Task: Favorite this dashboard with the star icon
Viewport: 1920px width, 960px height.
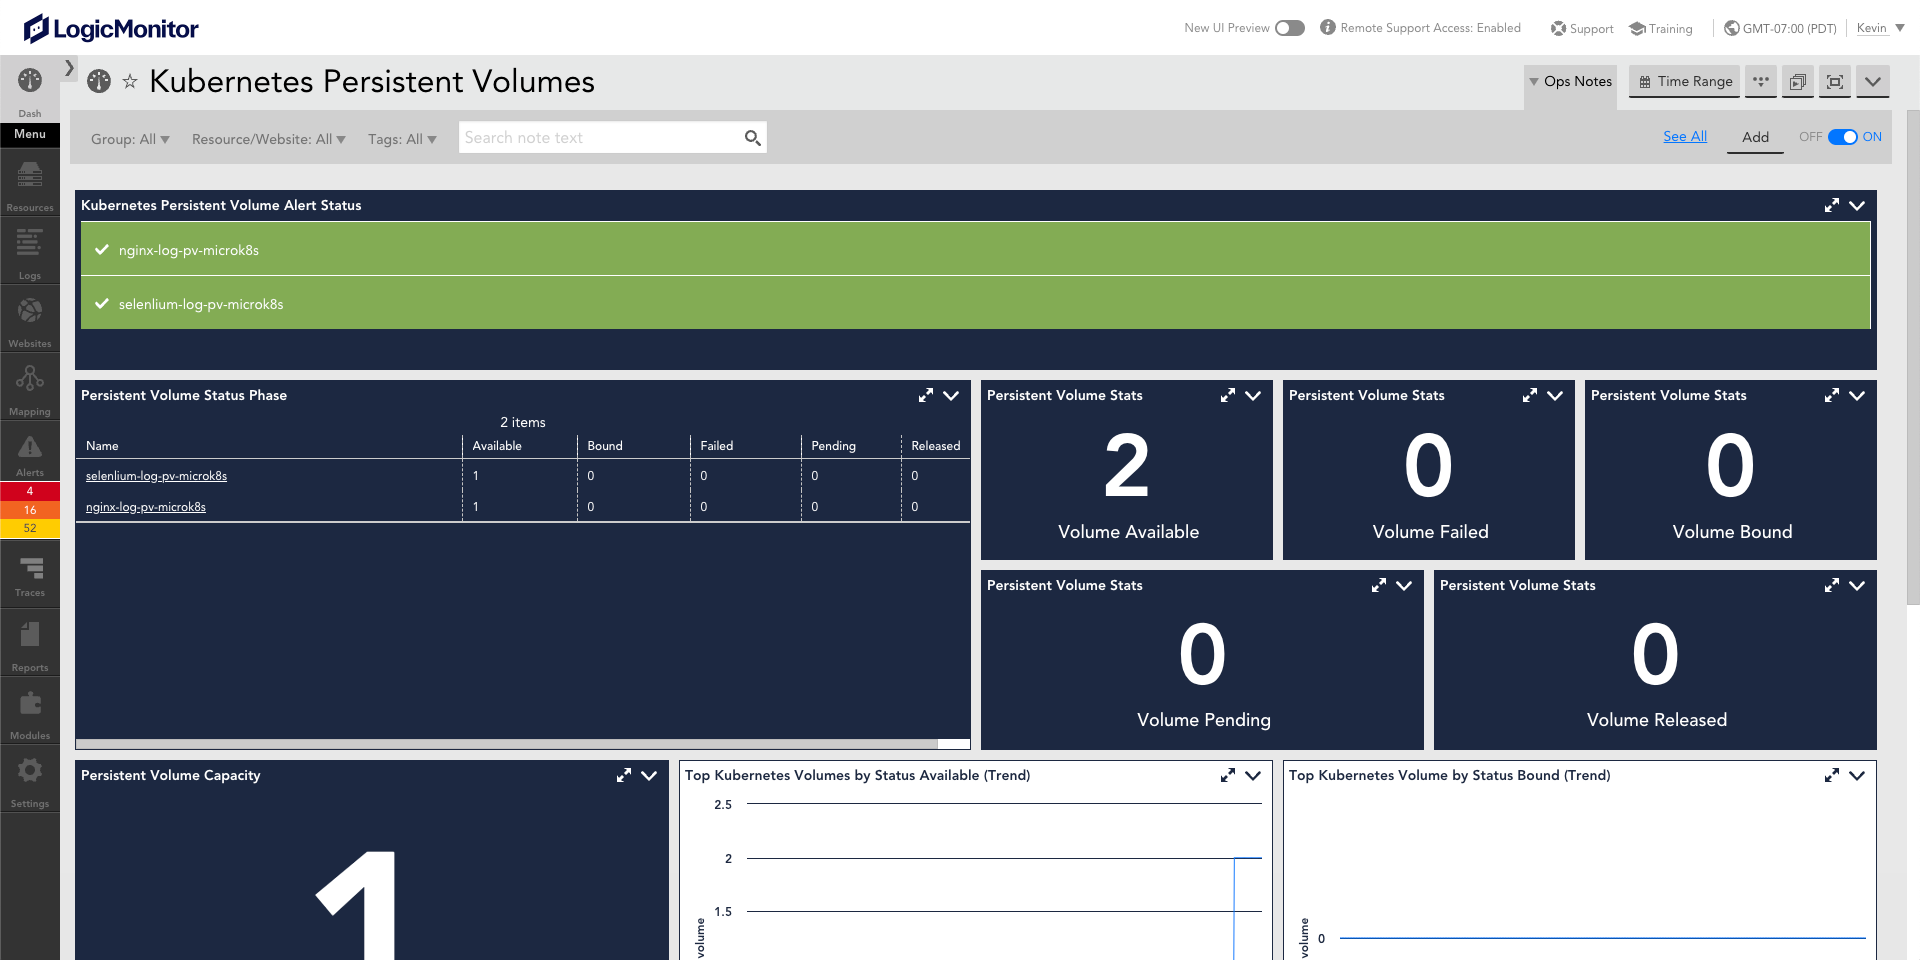Action: coord(130,82)
